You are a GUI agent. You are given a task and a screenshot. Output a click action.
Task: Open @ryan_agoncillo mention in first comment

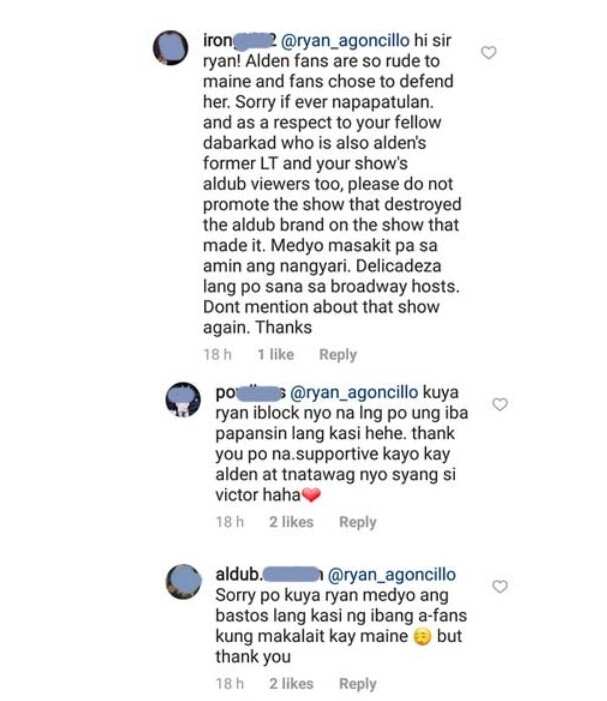345,41
